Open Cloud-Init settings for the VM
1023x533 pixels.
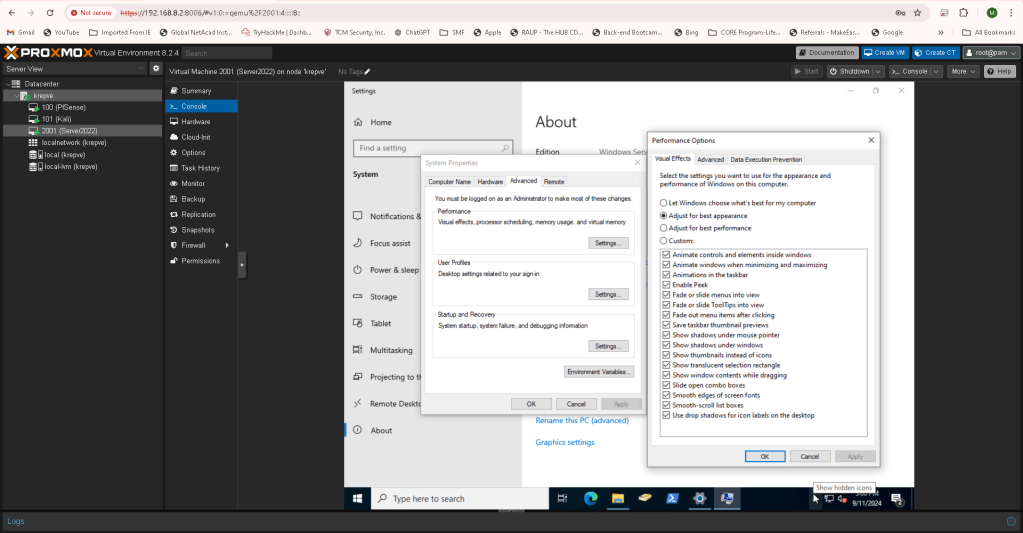195,137
